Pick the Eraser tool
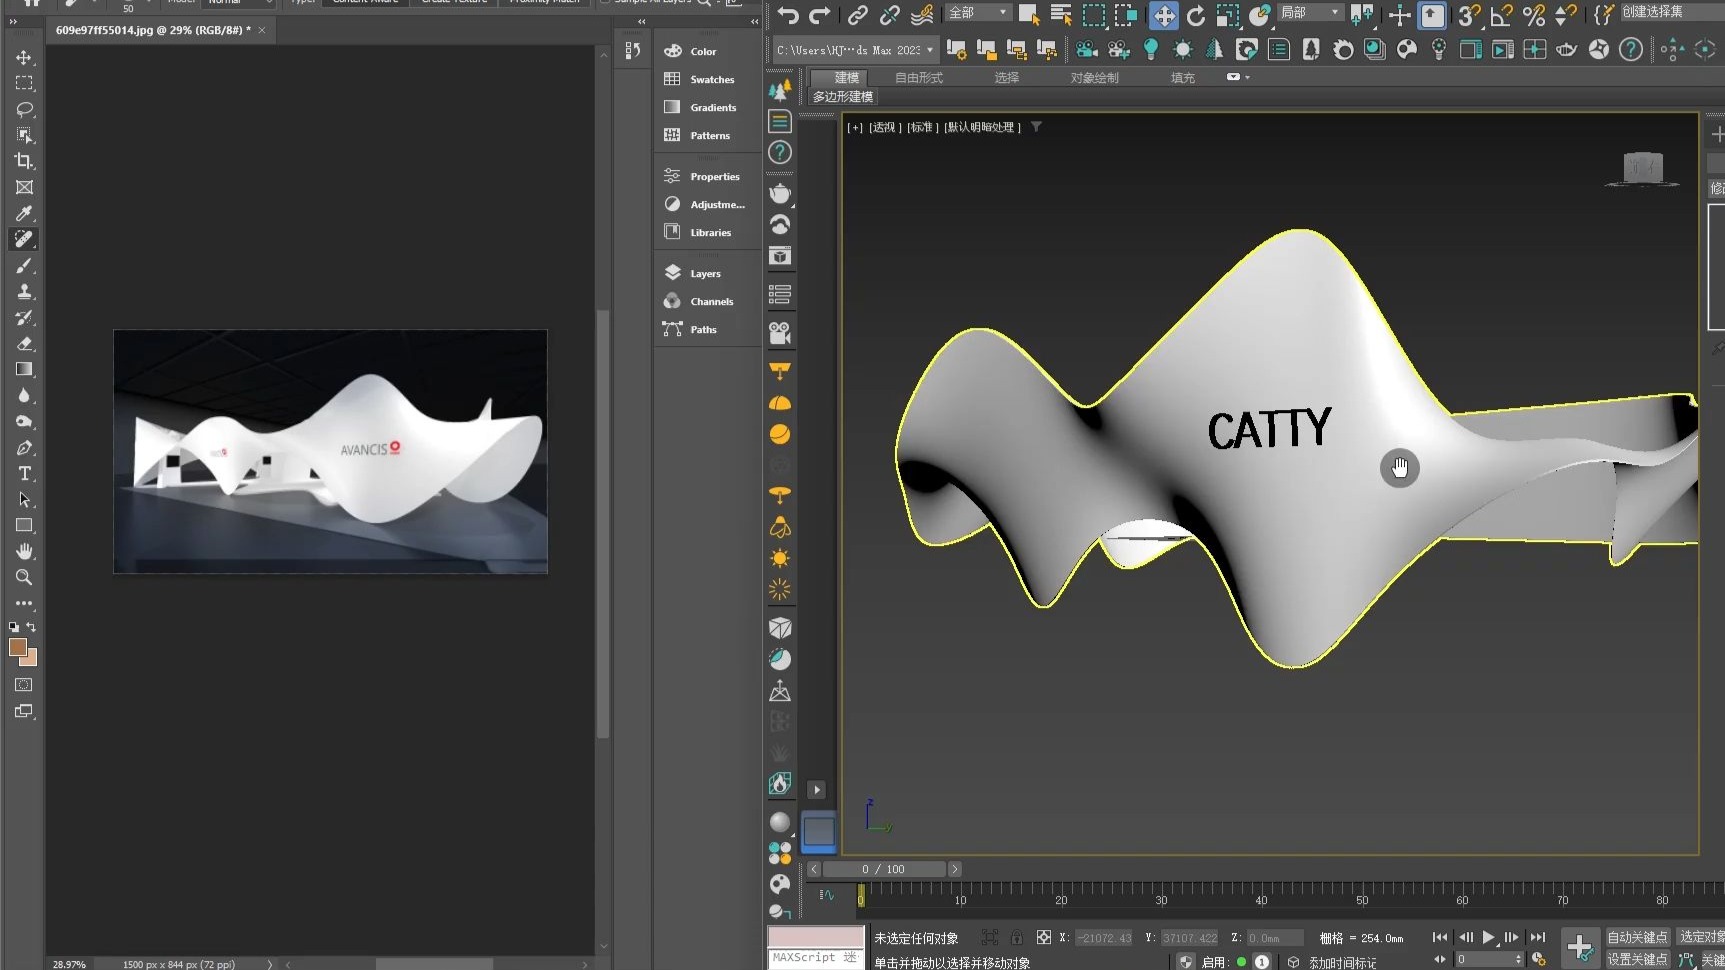The height and width of the screenshot is (970, 1725). click(24, 344)
